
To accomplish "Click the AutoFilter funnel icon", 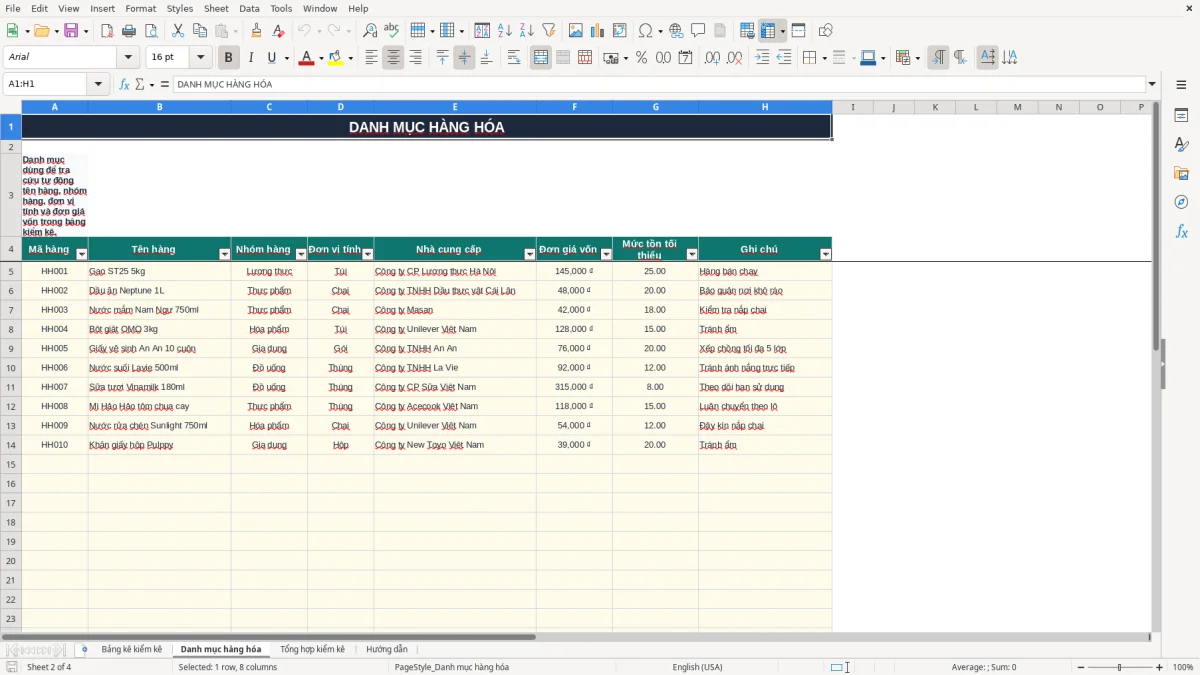I will 548,31.
